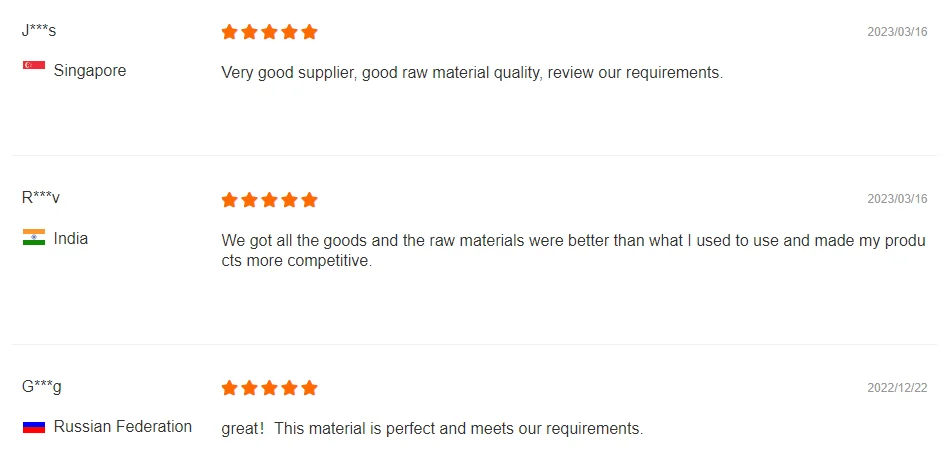Click reviewer name G***g

coord(42,386)
